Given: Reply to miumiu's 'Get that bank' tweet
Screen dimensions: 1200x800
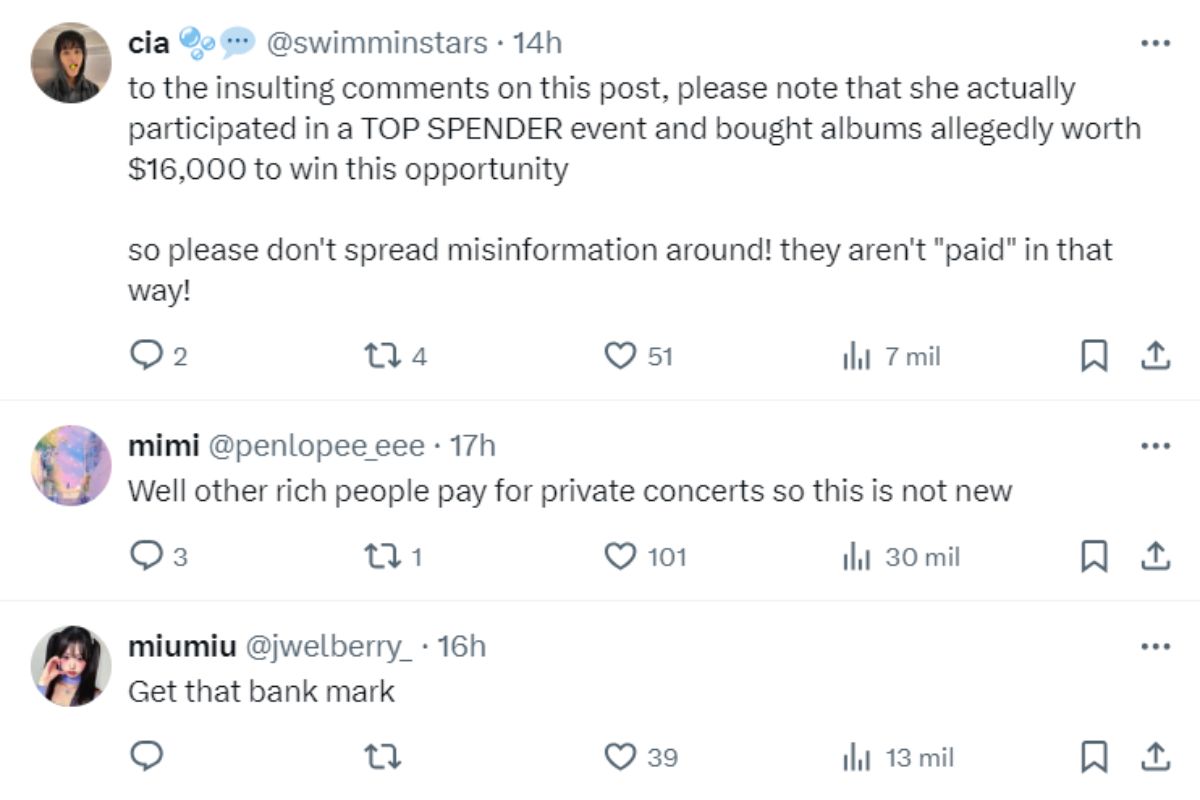Looking at the screenshot, I should click(147, 757).
